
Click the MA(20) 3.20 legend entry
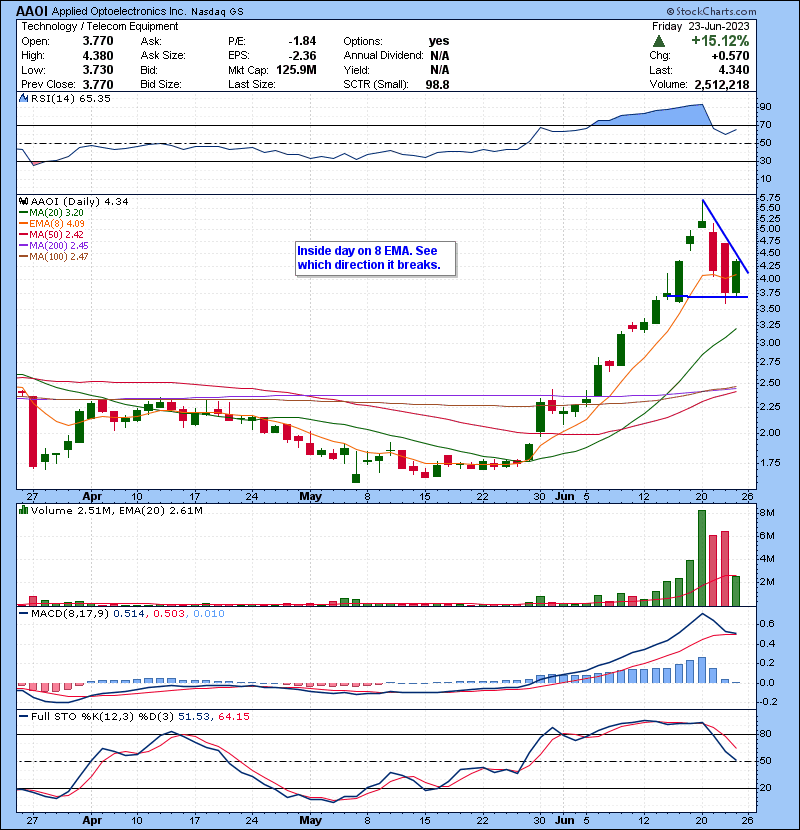51,212
